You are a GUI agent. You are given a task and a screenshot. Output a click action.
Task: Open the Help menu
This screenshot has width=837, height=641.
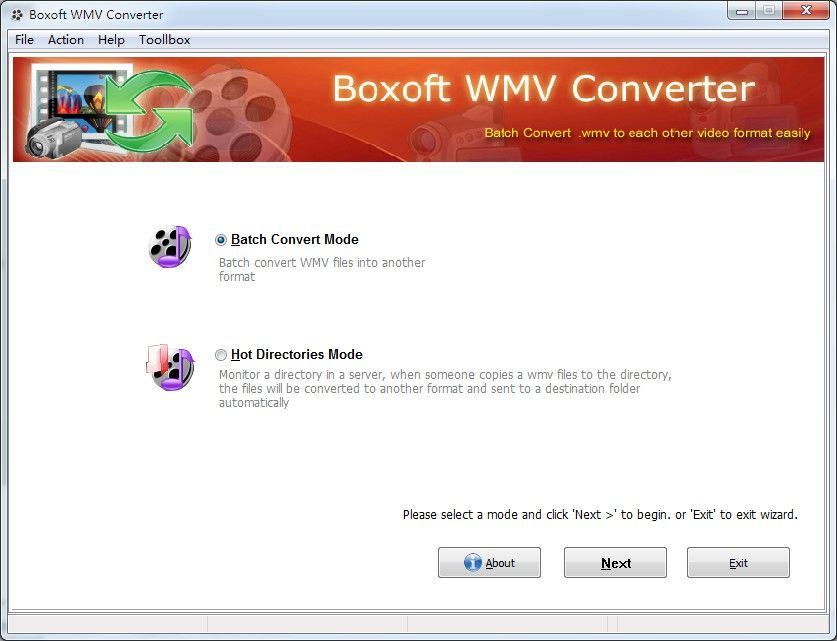(x=111, y=39)
